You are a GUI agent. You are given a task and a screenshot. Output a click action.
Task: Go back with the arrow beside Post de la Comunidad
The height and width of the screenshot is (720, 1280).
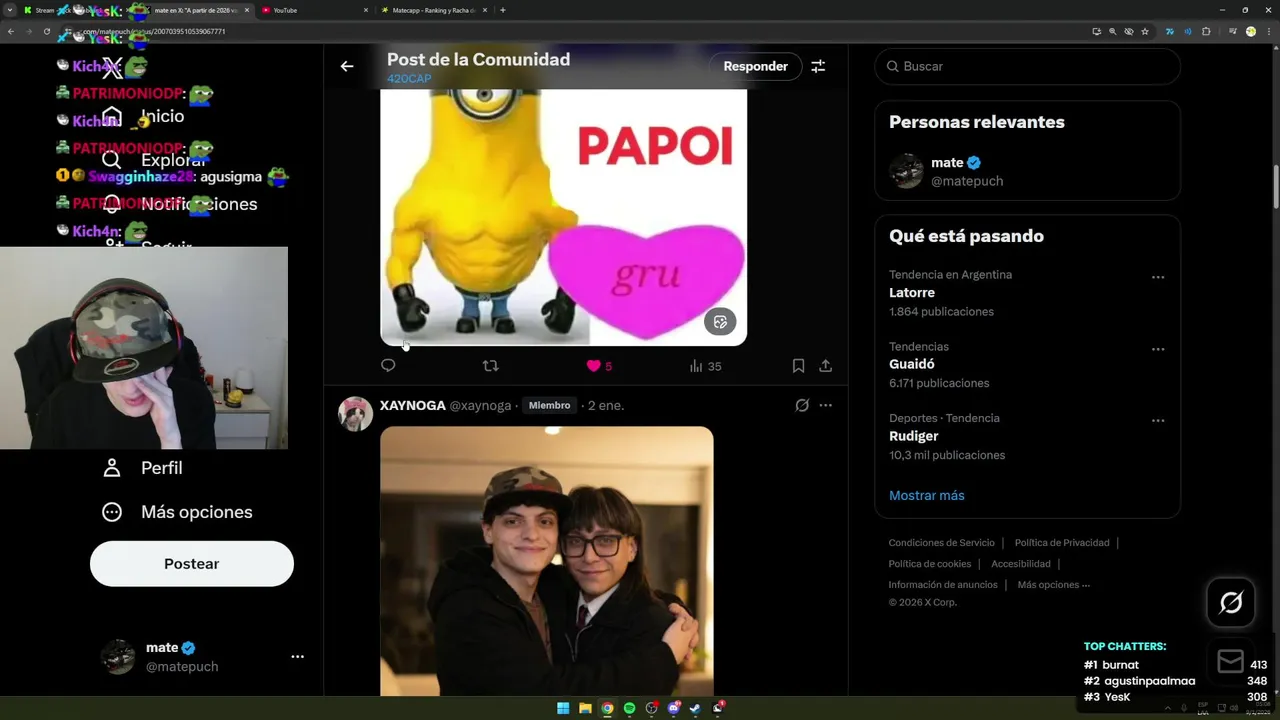(x=347, y=66)
